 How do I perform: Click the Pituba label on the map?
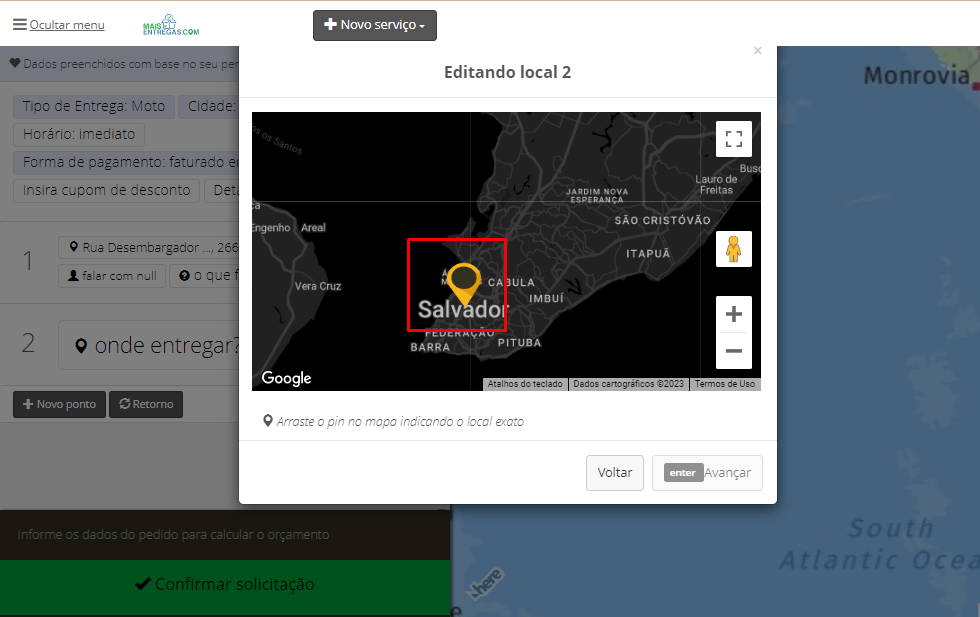(x=519, y=343)
